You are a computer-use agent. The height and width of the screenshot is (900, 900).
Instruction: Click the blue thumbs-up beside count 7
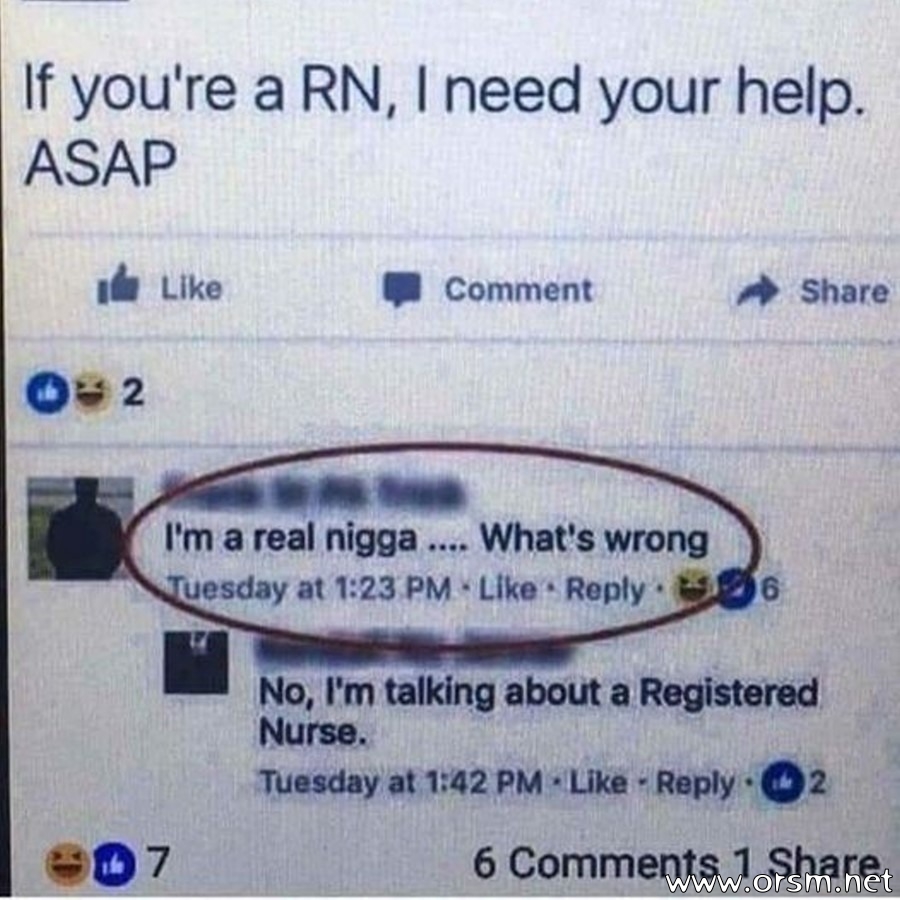point(115,864)
